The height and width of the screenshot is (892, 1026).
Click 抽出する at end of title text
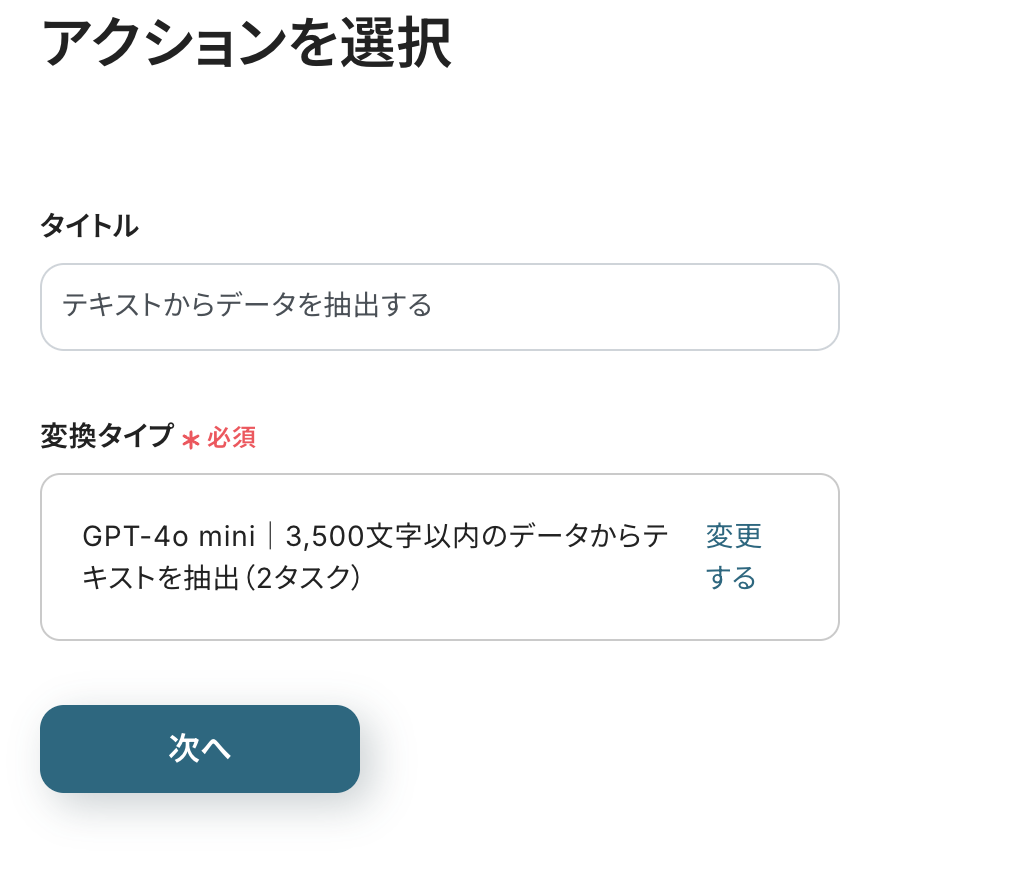pyautogui.click(x=379, y=305)
